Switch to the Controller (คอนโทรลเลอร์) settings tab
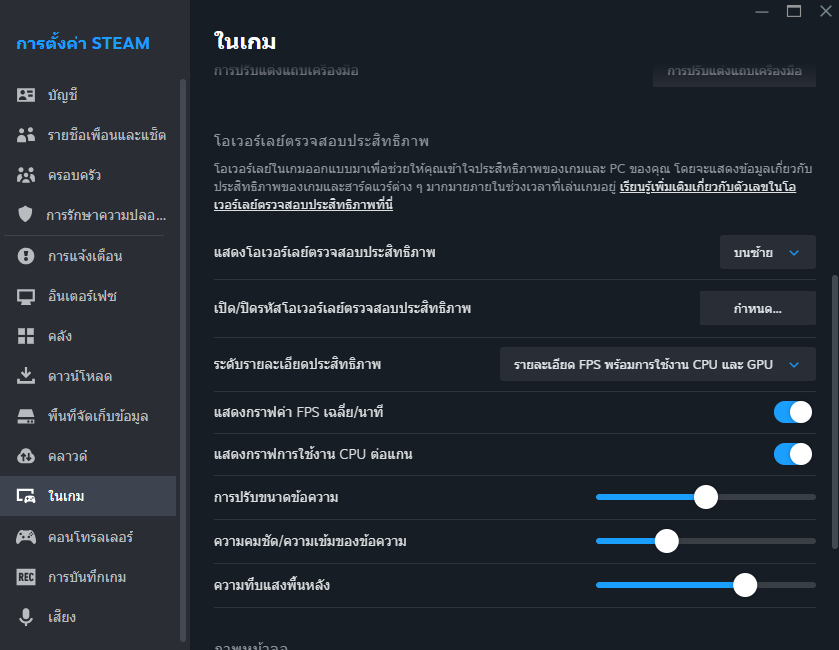The width and height of the screenshot is (839, 650). (90, 537)
